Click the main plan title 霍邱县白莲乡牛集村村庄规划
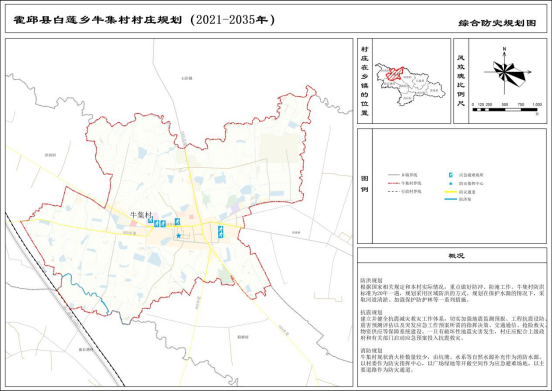 (x=98, y=20)
